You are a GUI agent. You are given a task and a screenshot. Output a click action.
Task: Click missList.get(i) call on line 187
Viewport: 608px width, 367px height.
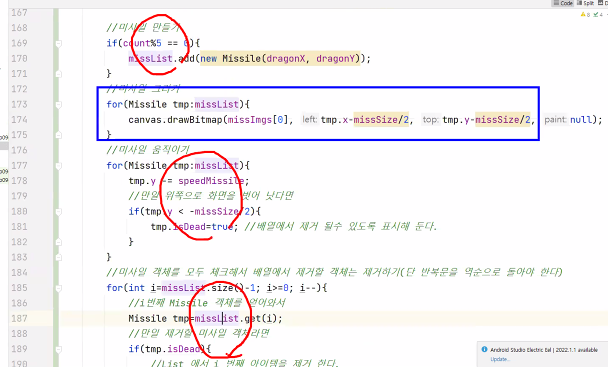[236, 319]
